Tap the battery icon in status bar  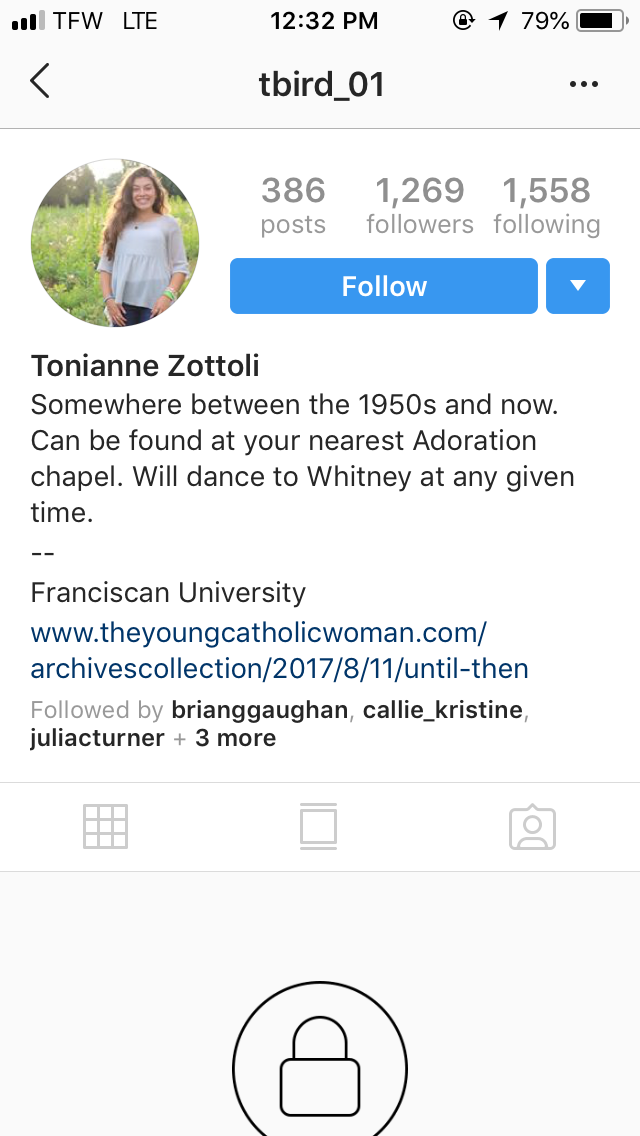[x=600, y=20]
